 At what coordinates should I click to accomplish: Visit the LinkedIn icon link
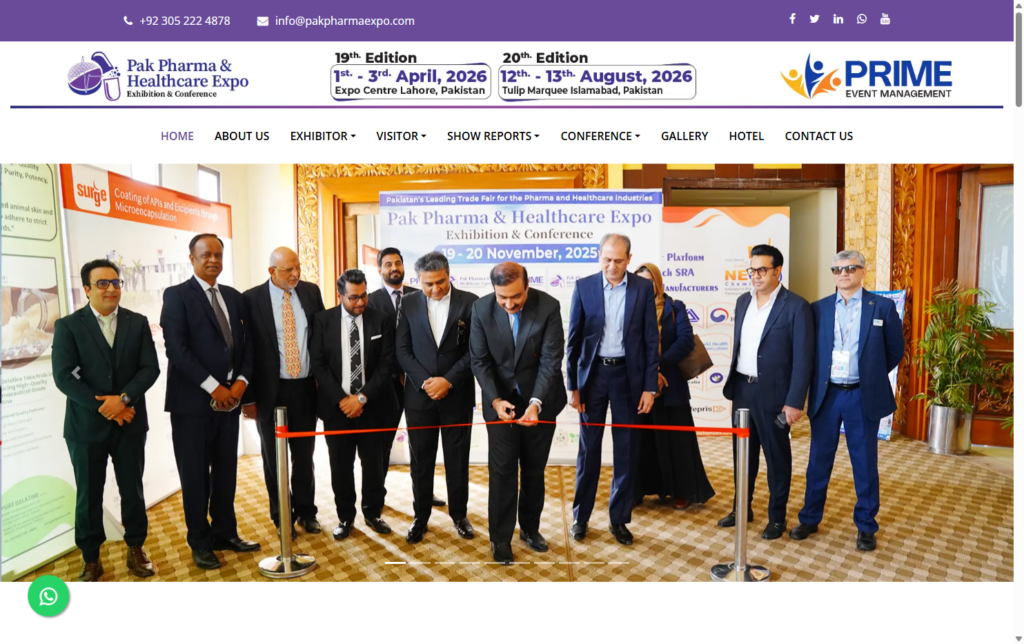pos(838,19)
